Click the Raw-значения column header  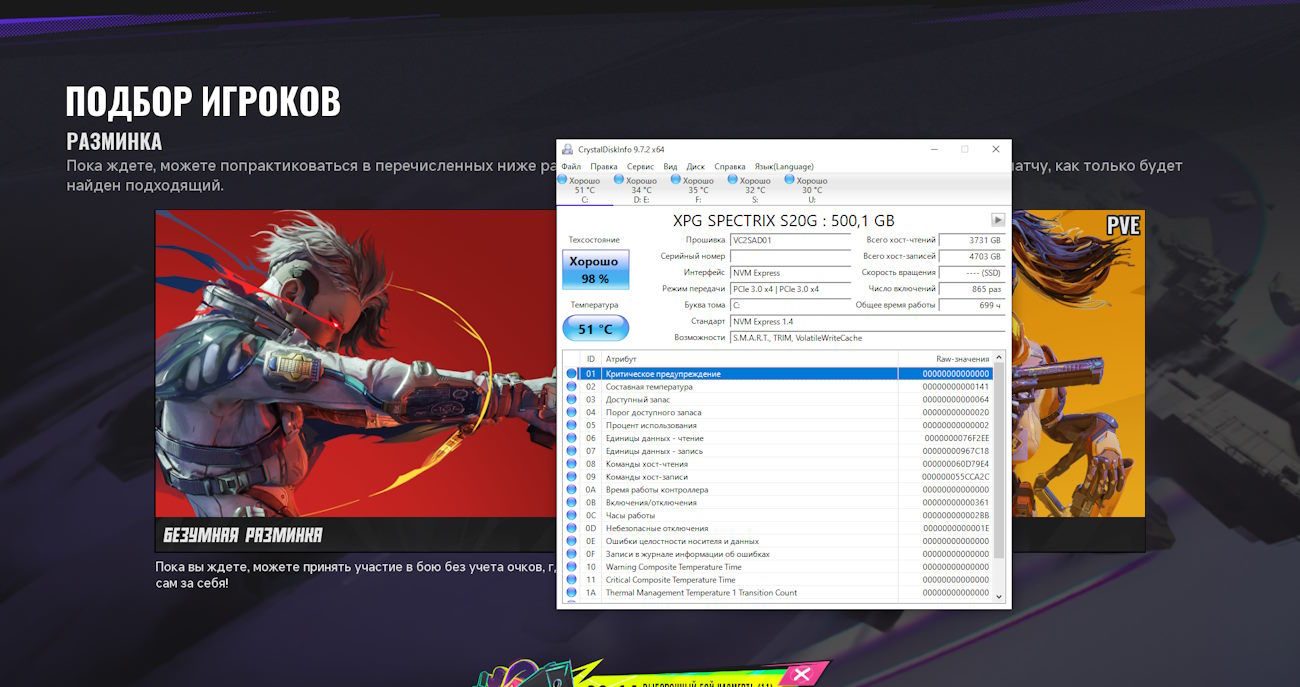coord(944,358)
